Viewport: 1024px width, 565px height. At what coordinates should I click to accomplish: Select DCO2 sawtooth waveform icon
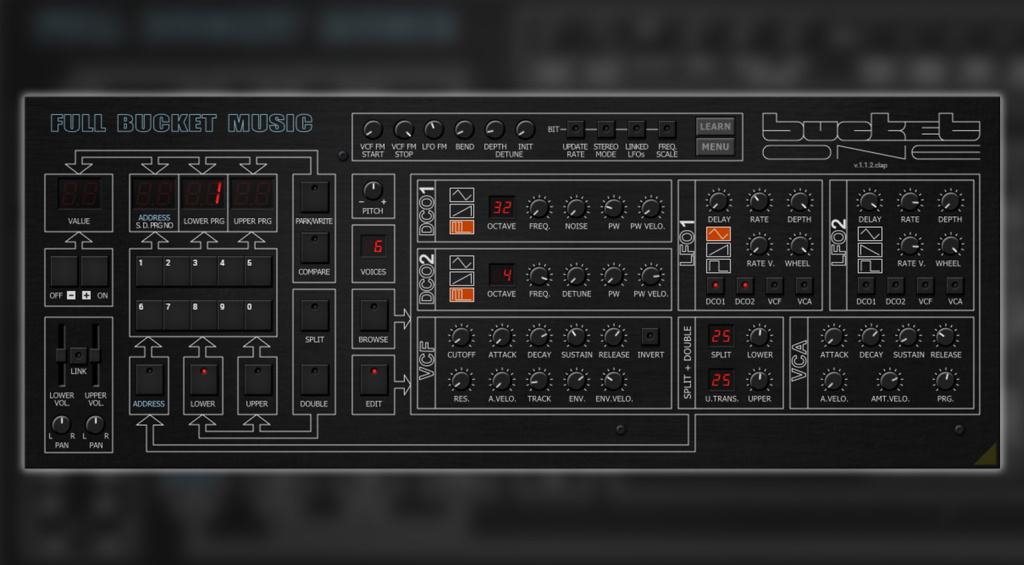pyautogui.click(x=462, y=279)
